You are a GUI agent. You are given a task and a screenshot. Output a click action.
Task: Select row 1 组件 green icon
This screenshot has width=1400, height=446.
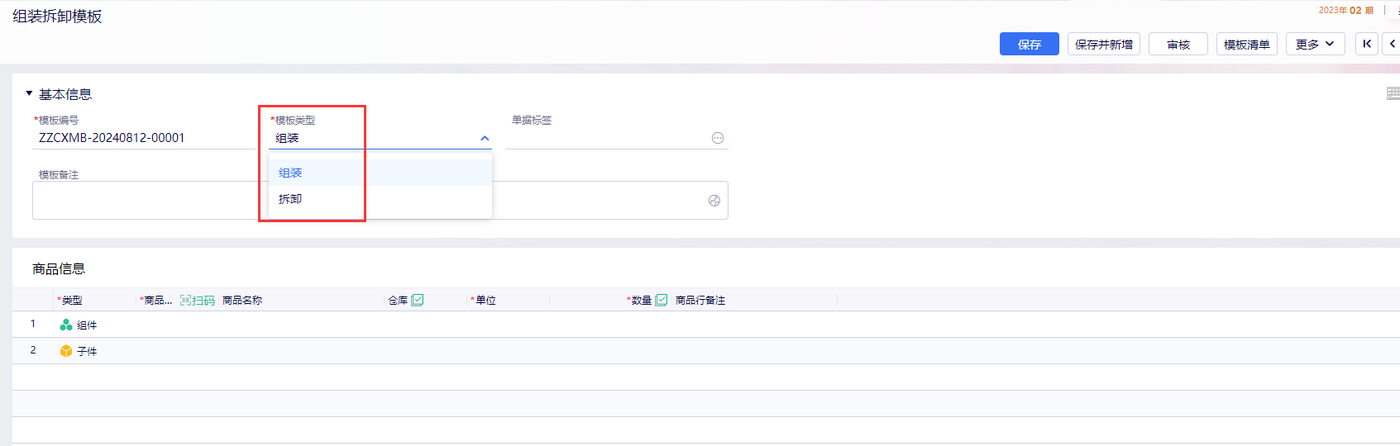(x=66, y=325)
